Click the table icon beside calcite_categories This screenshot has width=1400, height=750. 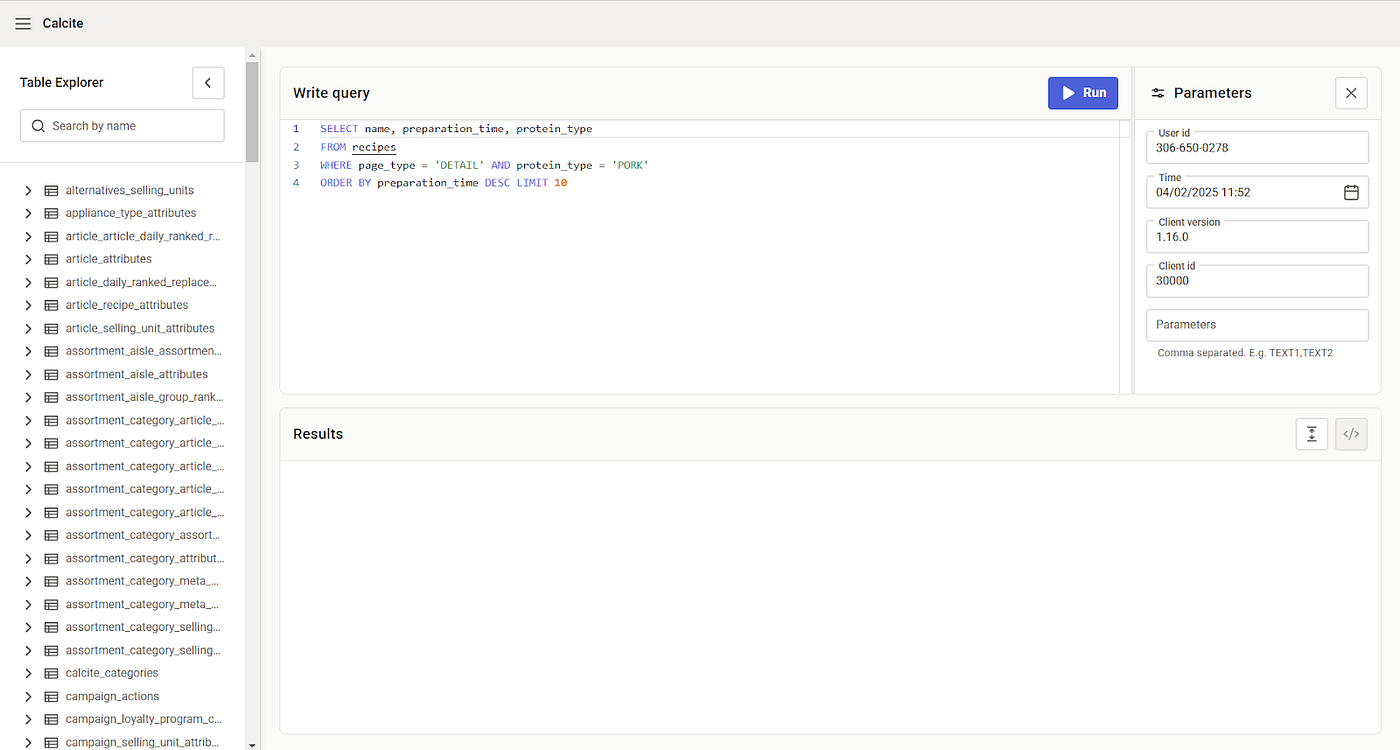pyautogui.click(x=51, y=674)
